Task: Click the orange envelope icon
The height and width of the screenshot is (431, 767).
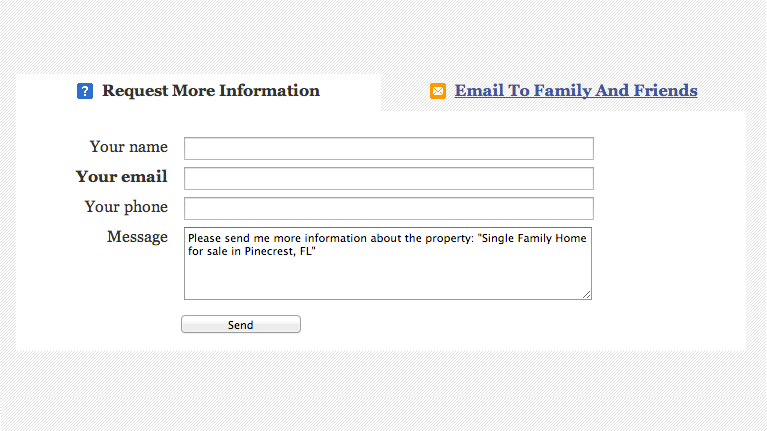Action: [438, 91]
